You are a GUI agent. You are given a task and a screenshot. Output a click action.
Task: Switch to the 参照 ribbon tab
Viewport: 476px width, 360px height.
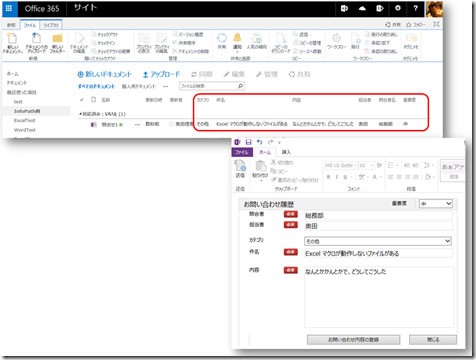[x=11, y=25]
